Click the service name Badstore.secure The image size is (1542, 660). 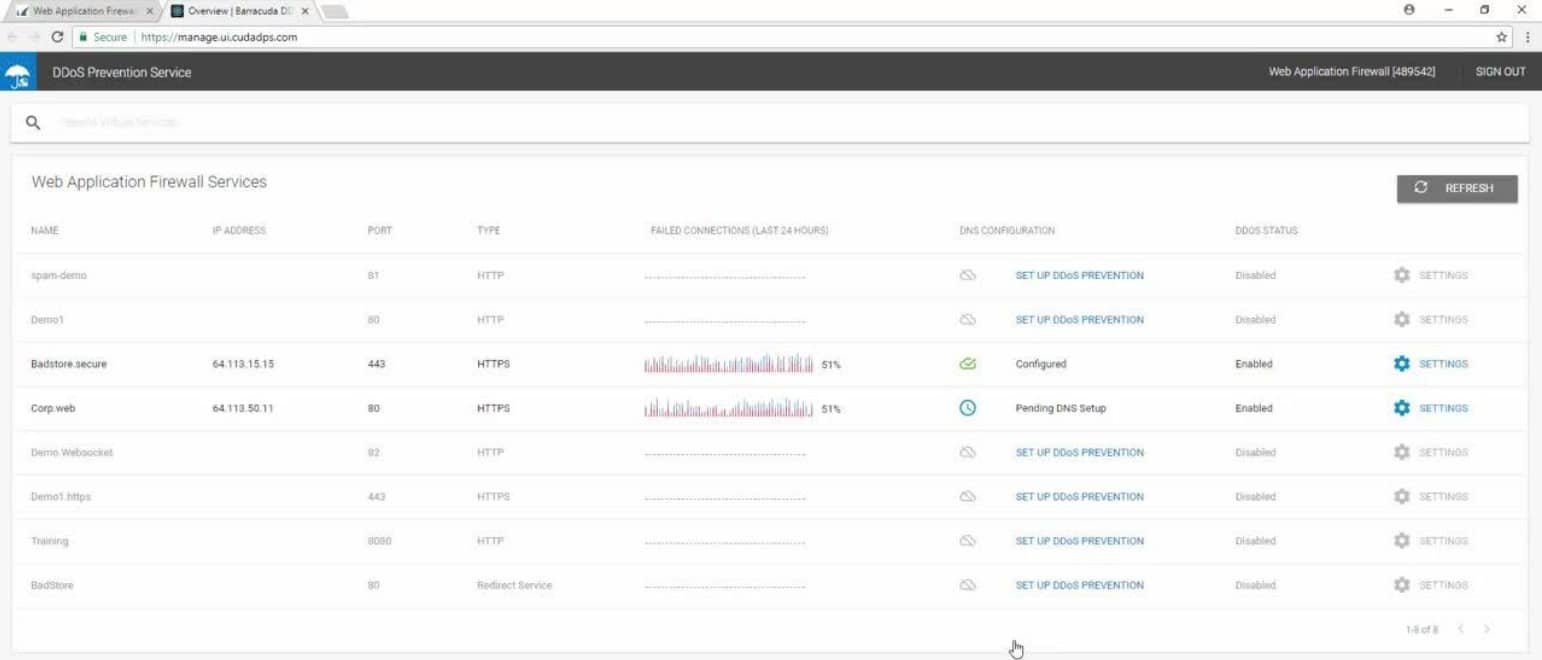coord(69,364)
